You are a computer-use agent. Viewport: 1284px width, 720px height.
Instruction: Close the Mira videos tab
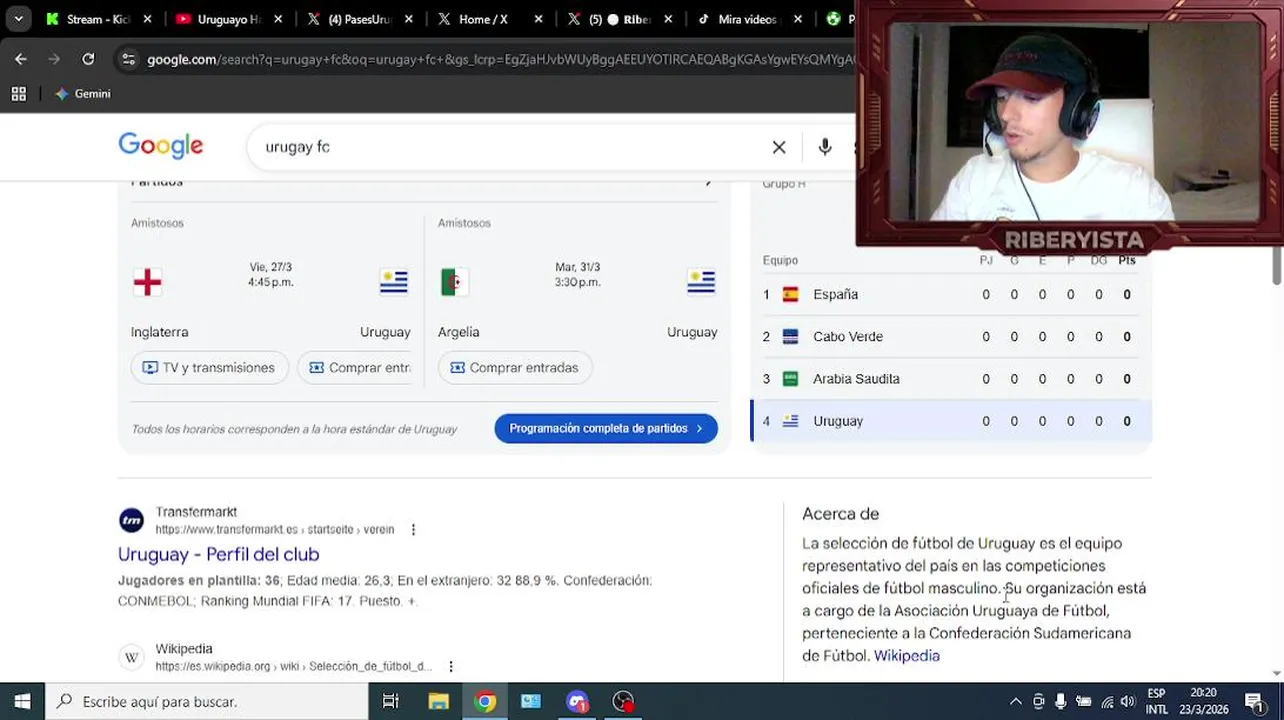(798, 19)
